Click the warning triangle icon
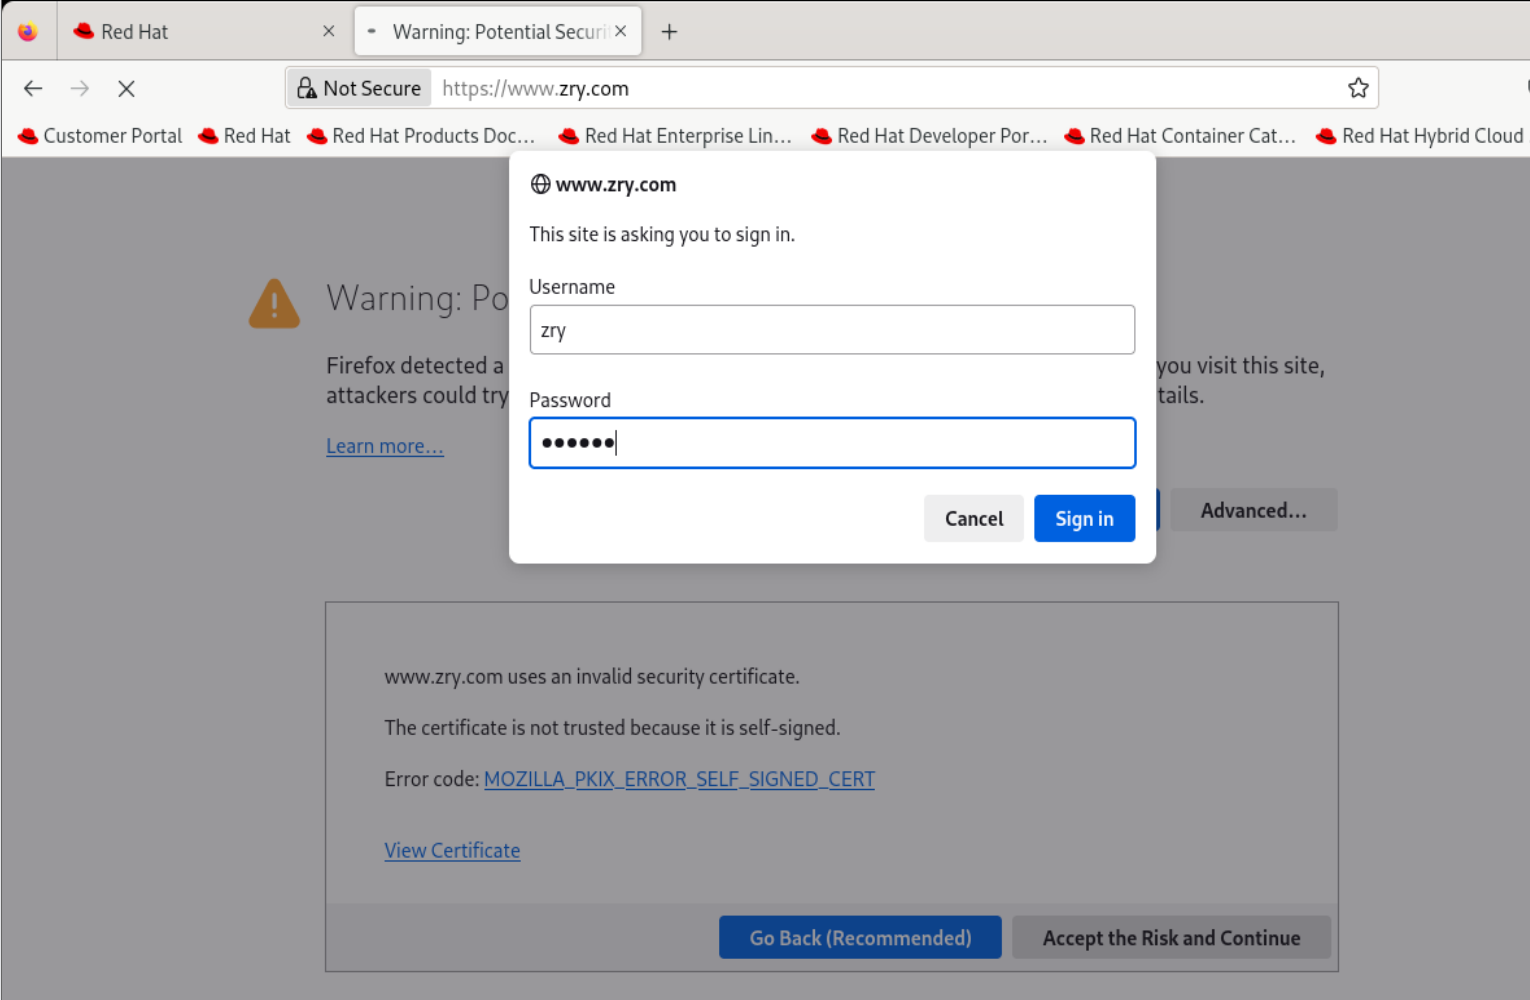1530x1000 pixels. [274, 304]
